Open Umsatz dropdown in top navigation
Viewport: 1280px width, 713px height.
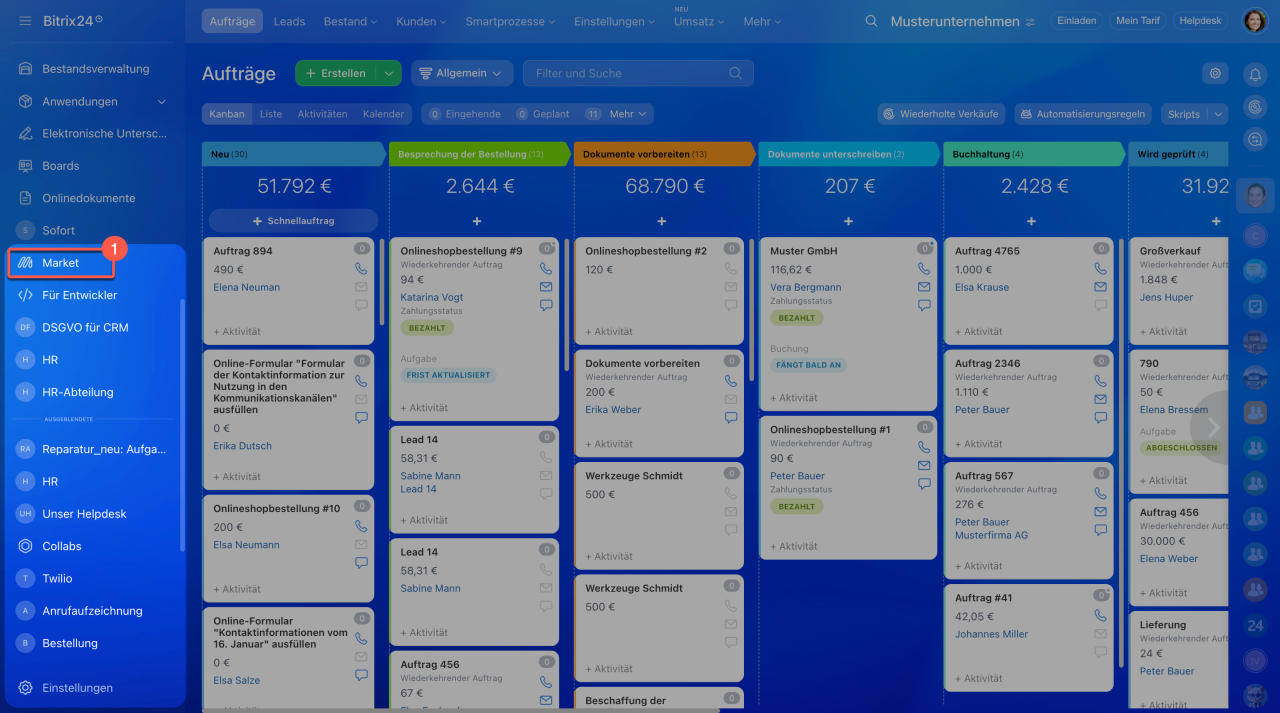point(699,21)
